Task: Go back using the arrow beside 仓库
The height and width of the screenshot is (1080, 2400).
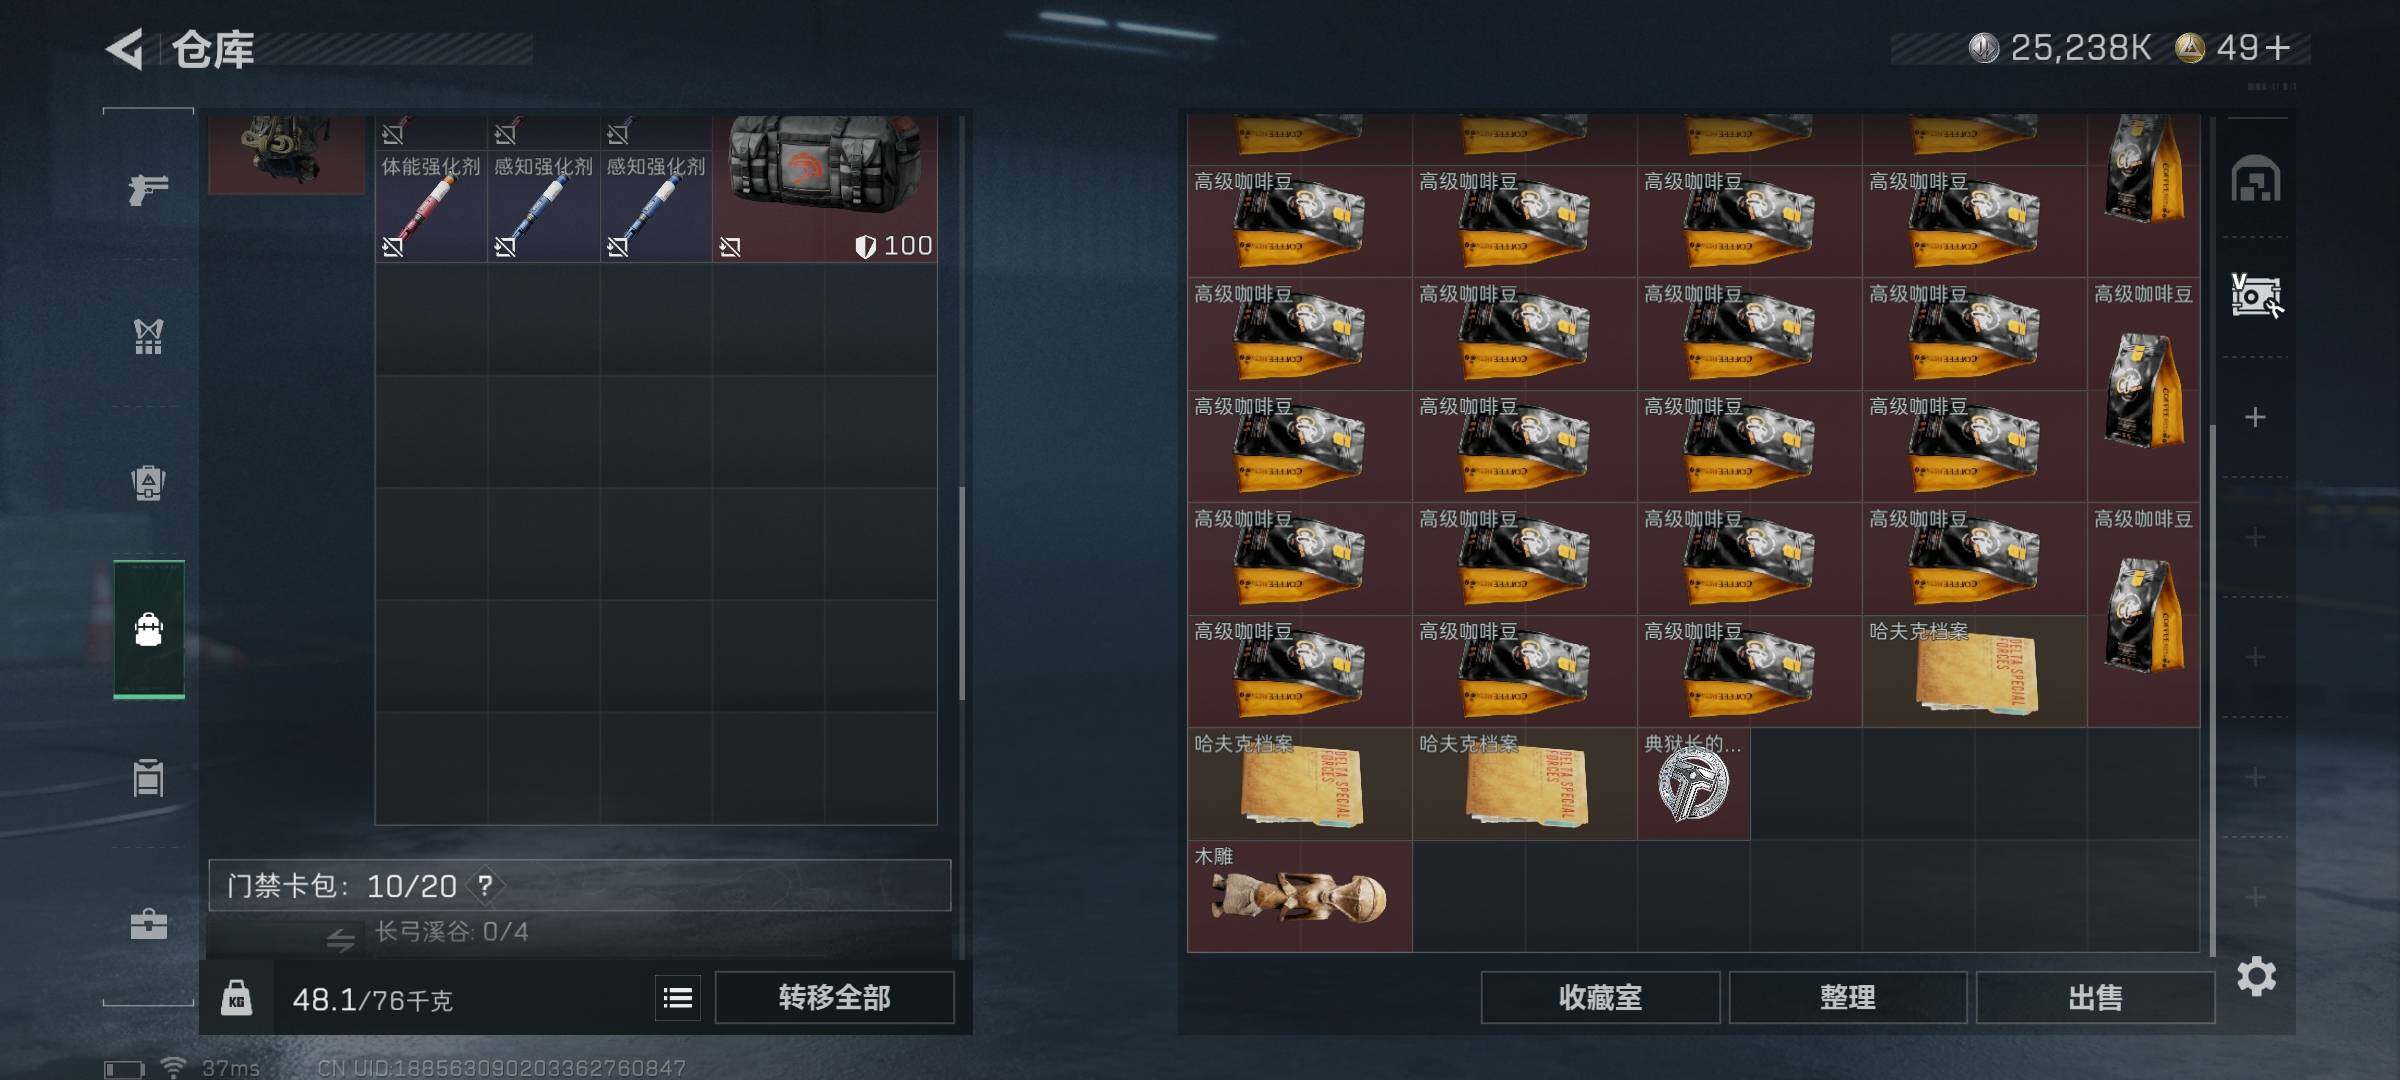Action: point(126,48)
